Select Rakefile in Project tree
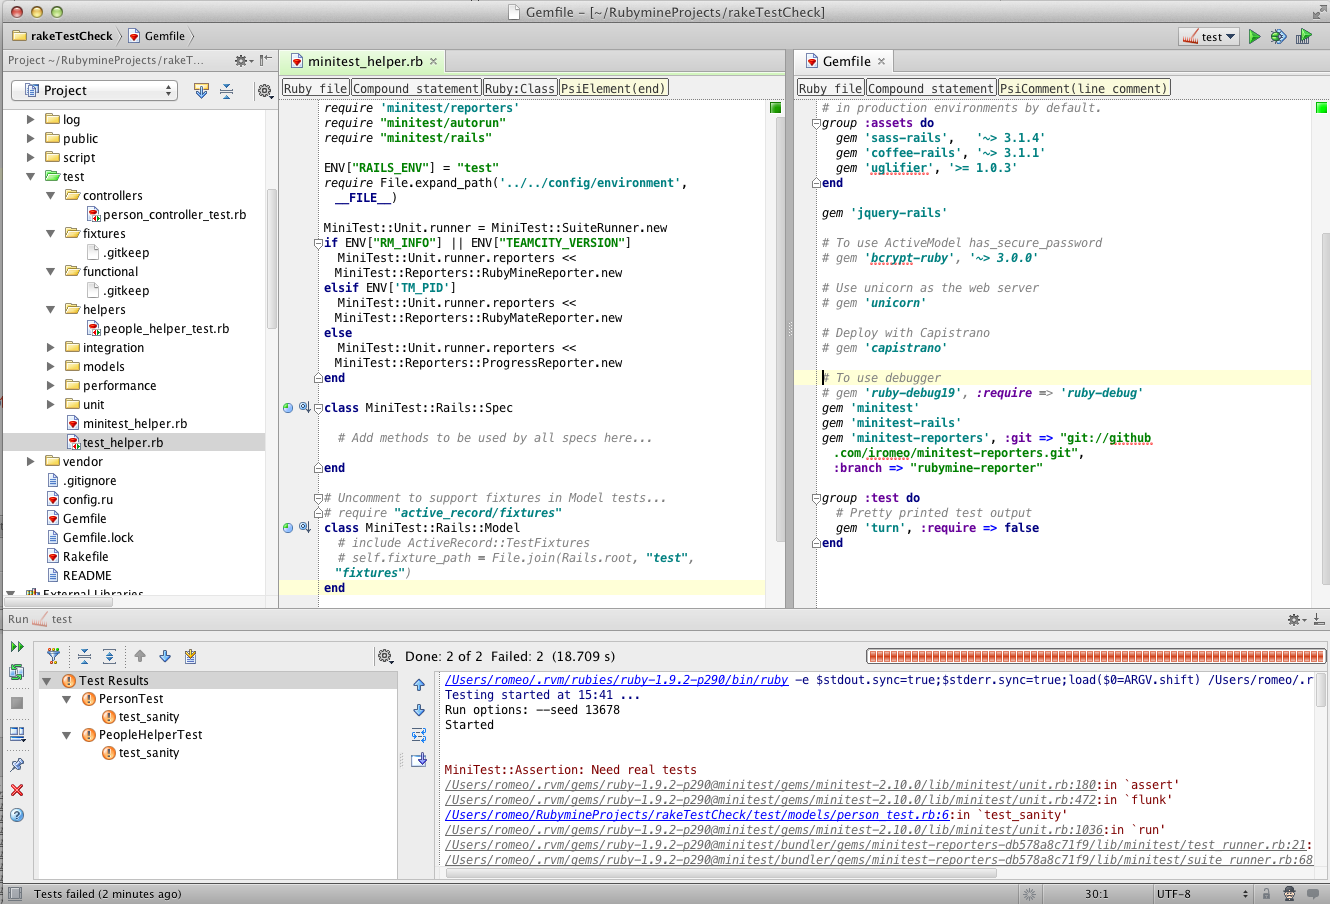The width and height of the screenshot is (1330, 904). click(x=77, y=556)
